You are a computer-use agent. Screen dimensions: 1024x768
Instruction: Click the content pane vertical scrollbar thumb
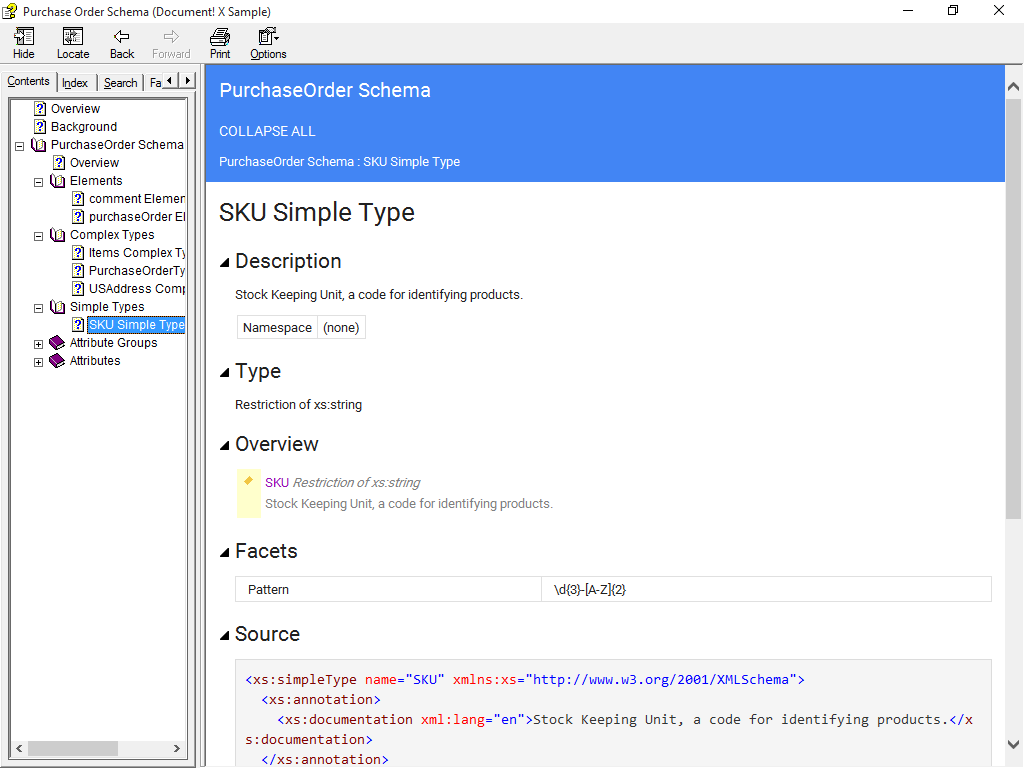[1013, 308]
